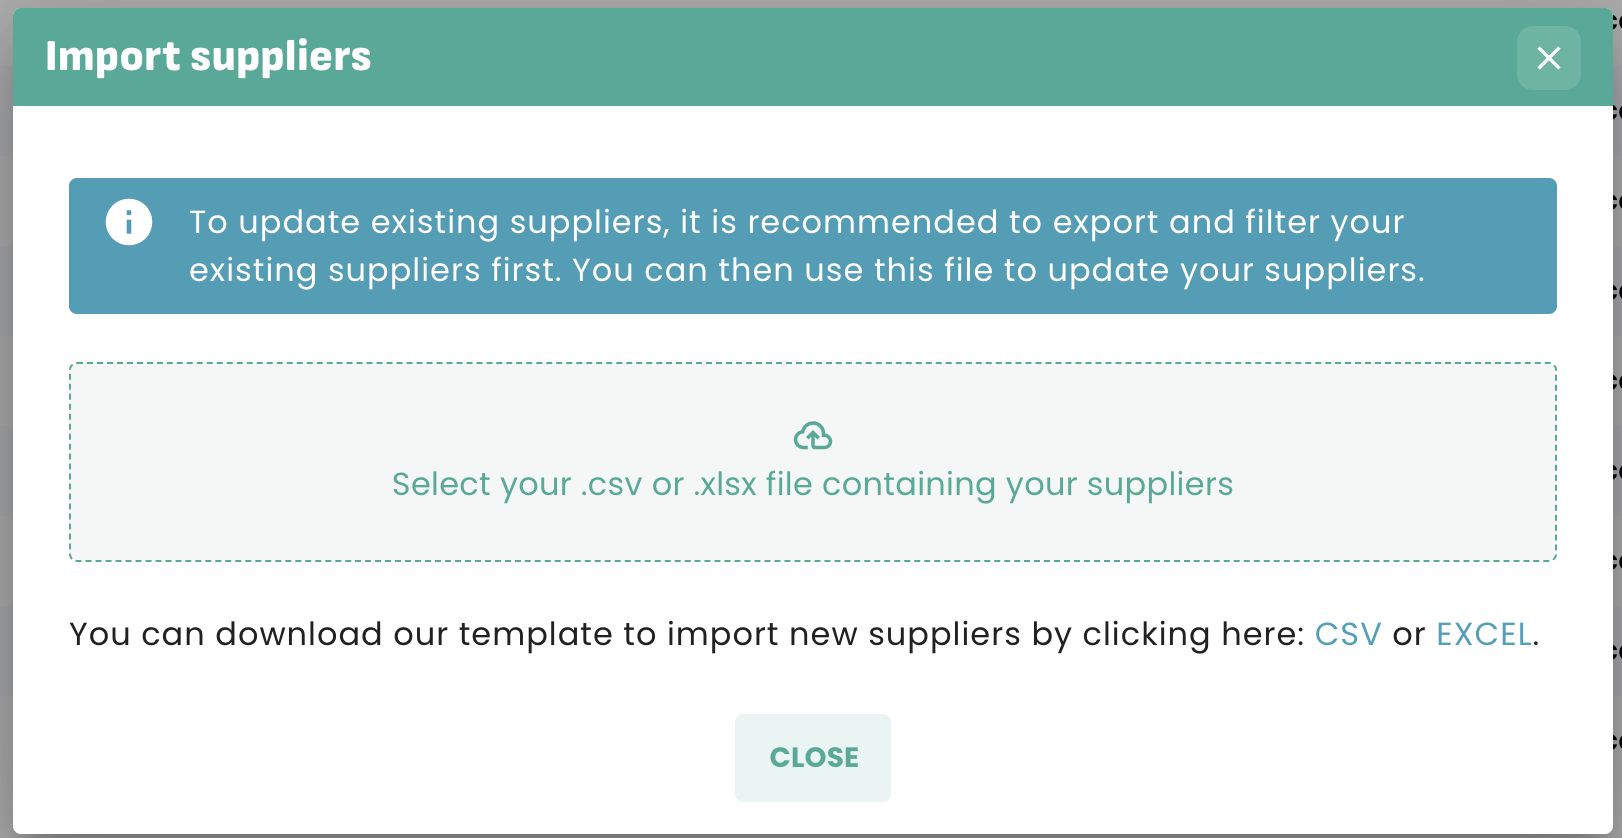This screenshot has width=1622, height=838.
Task: Click the word 'or' between CSV and EXCEL
Action: click(x=1408, y=634)
